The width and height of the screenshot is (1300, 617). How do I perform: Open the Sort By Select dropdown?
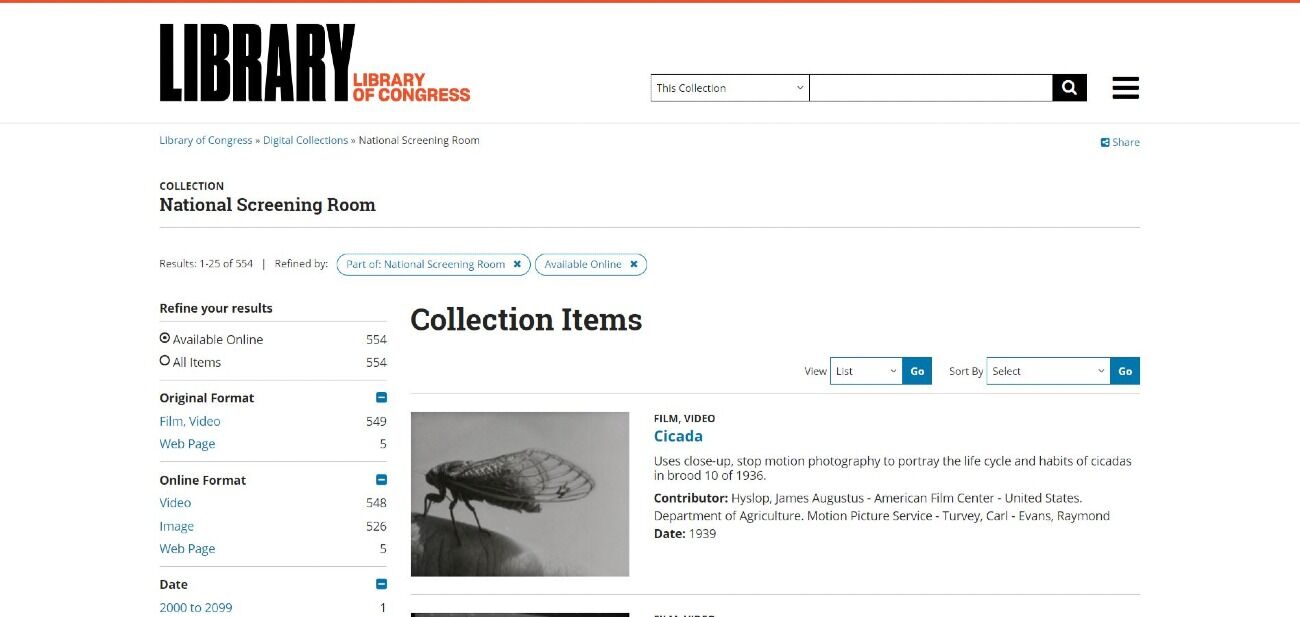point(1048,371)
